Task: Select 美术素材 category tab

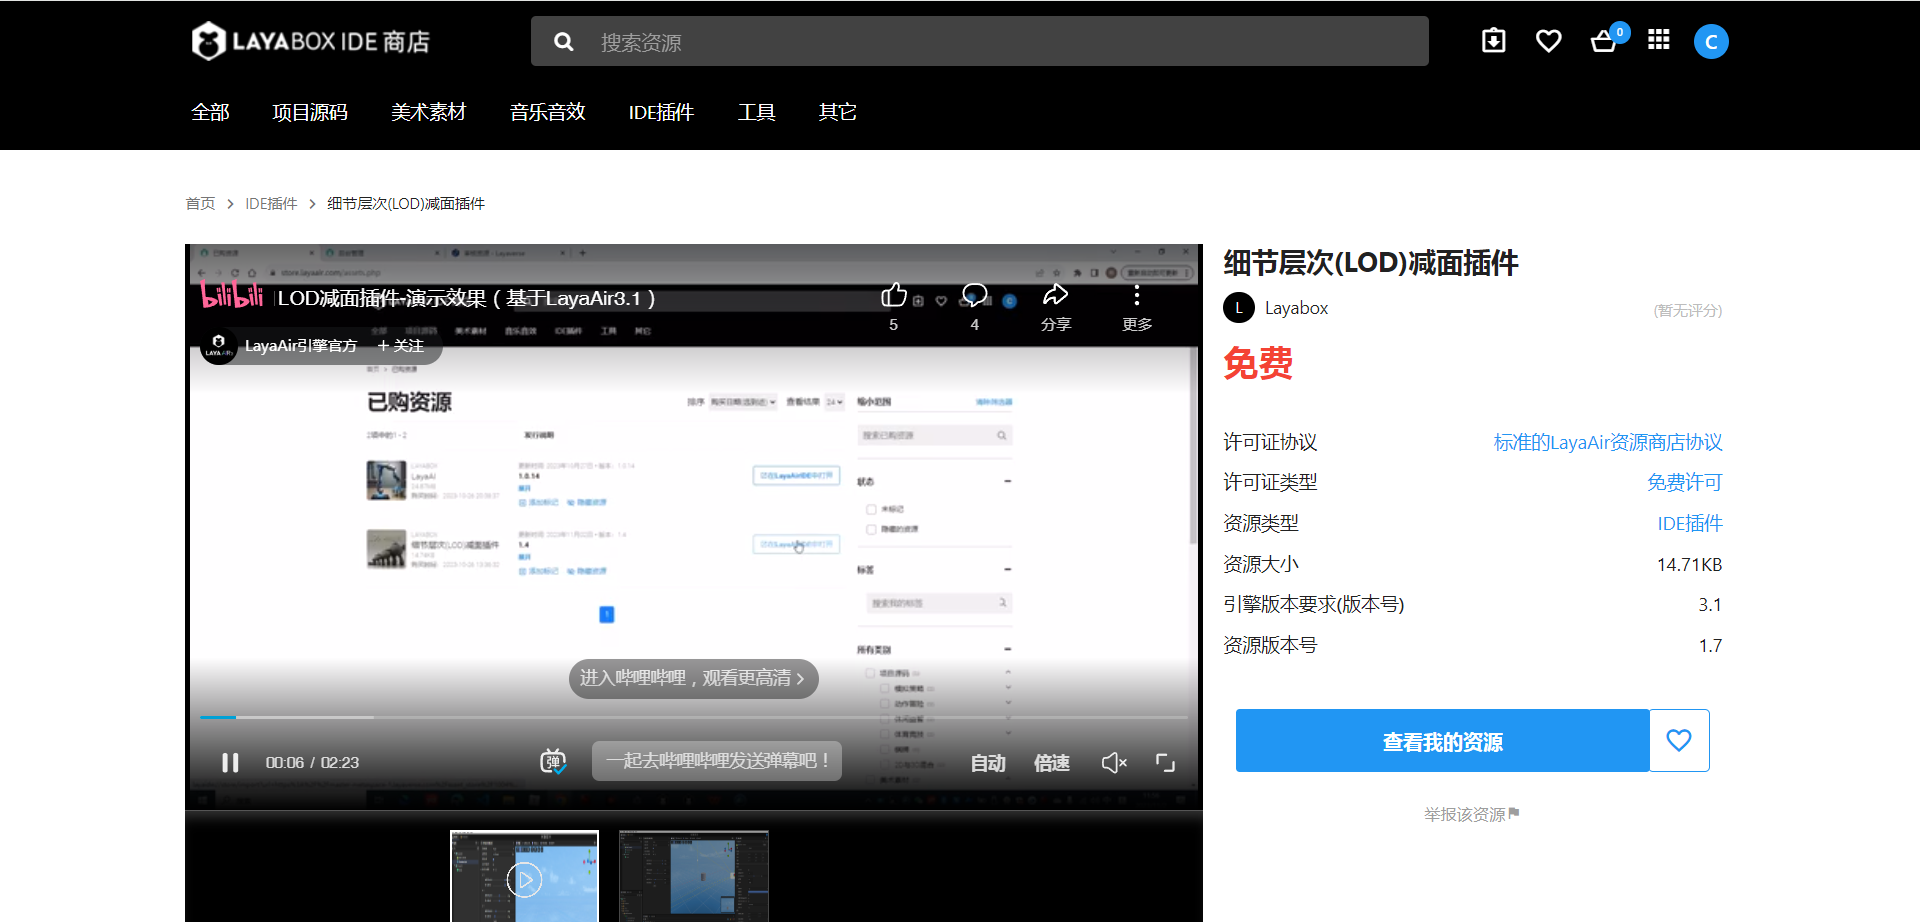Action: coord(429,112)
